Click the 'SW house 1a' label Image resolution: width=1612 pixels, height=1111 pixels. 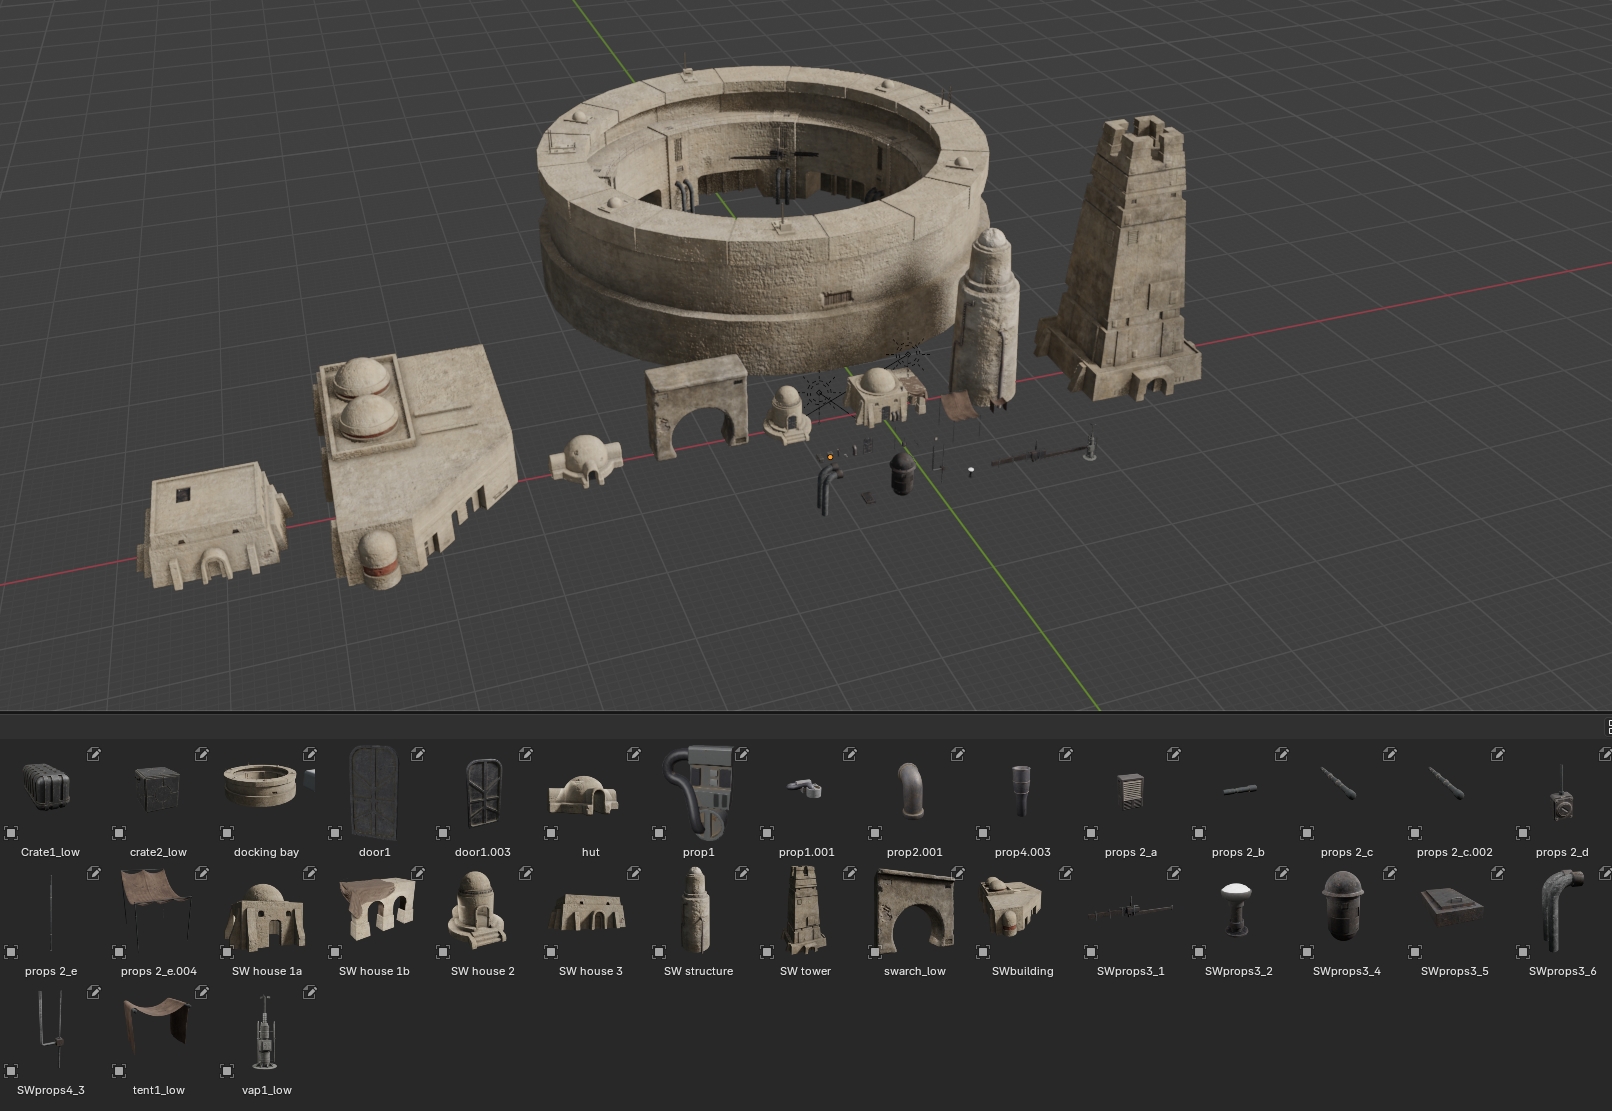coord(266,971)
